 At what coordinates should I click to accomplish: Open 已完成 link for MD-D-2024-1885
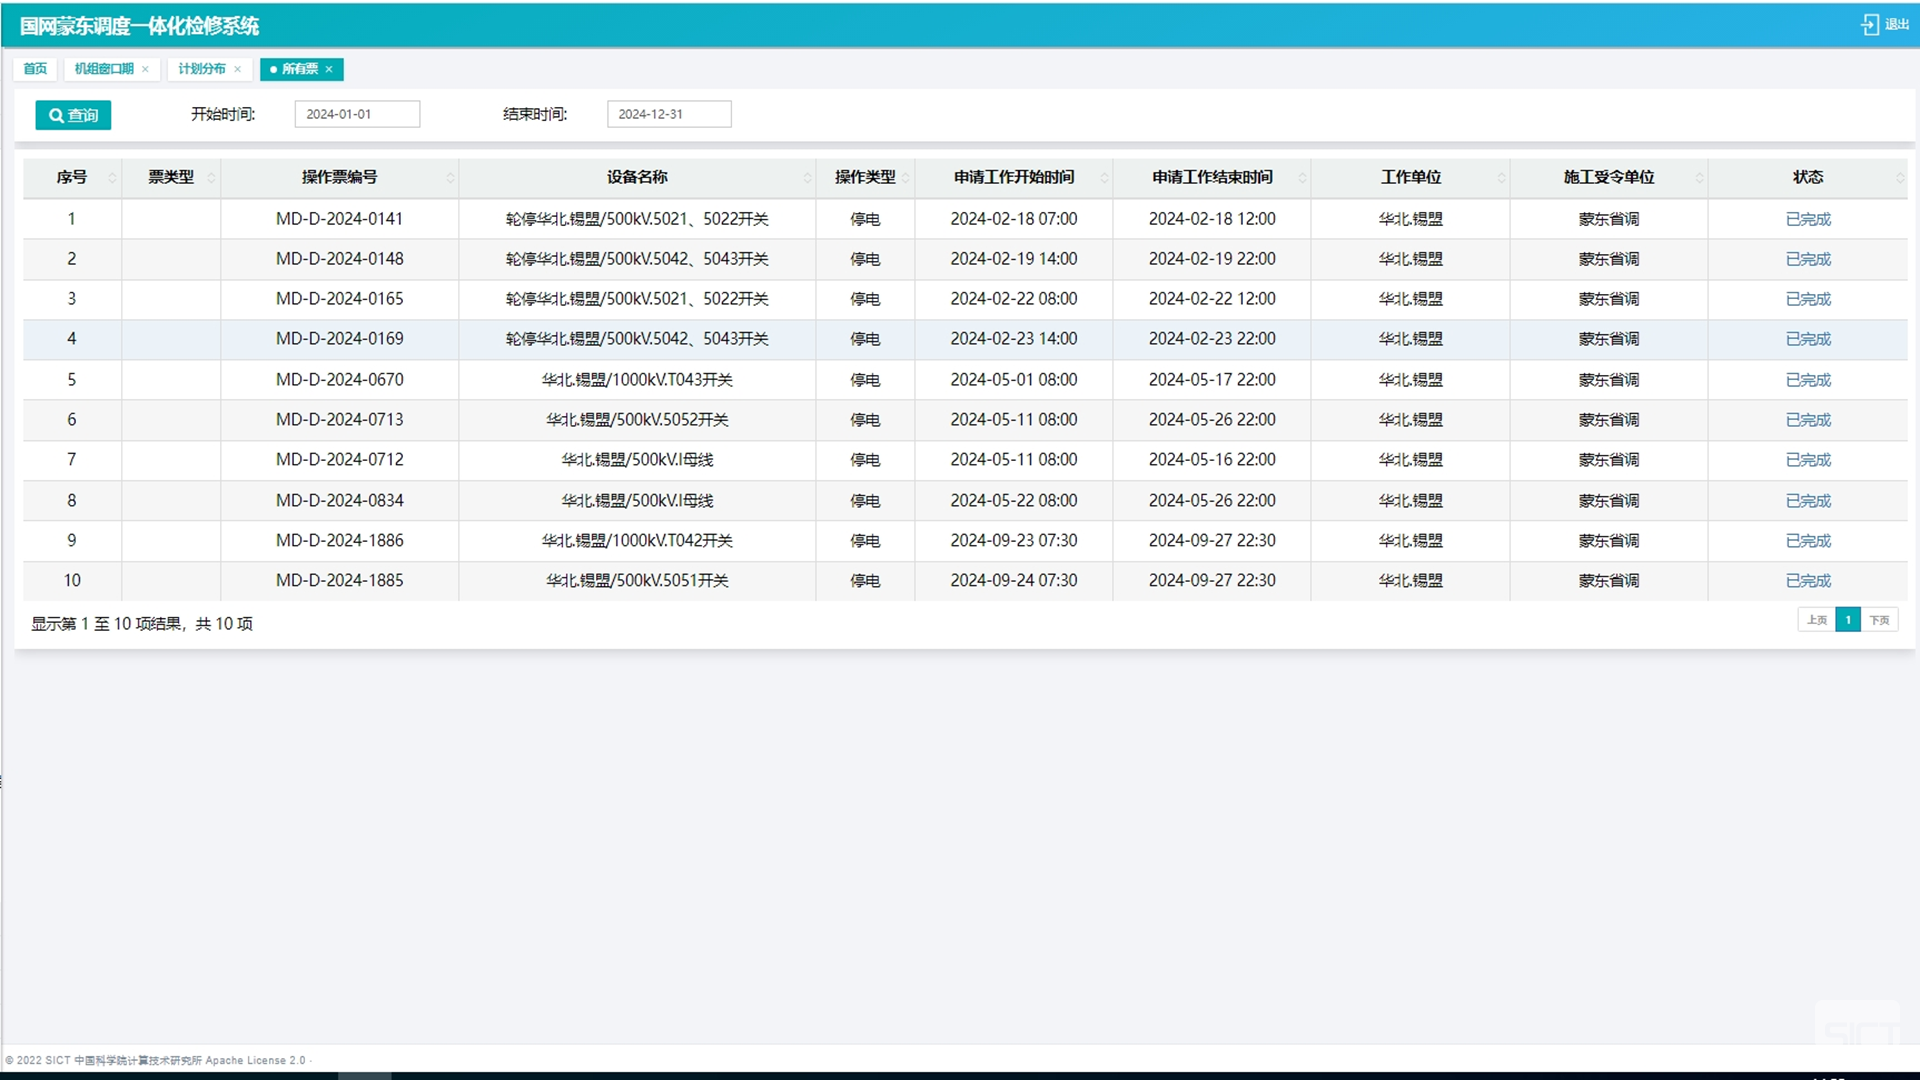tap(1807, 581)
